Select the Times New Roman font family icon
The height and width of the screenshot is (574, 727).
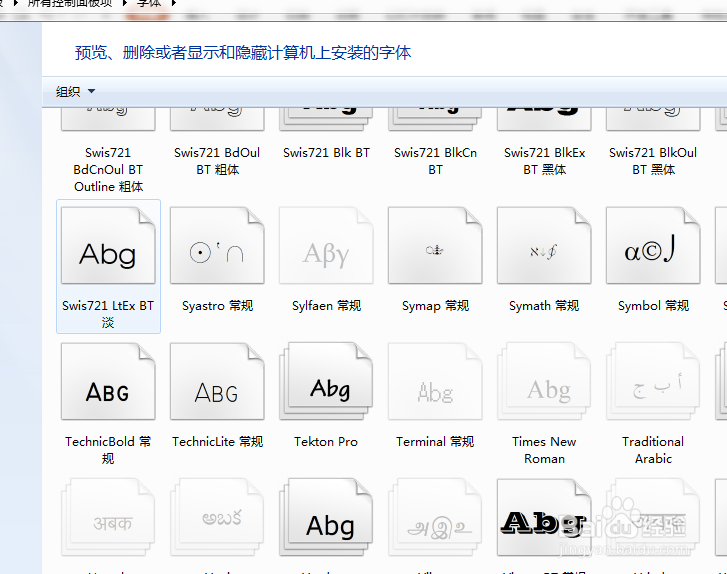[544, 382]
